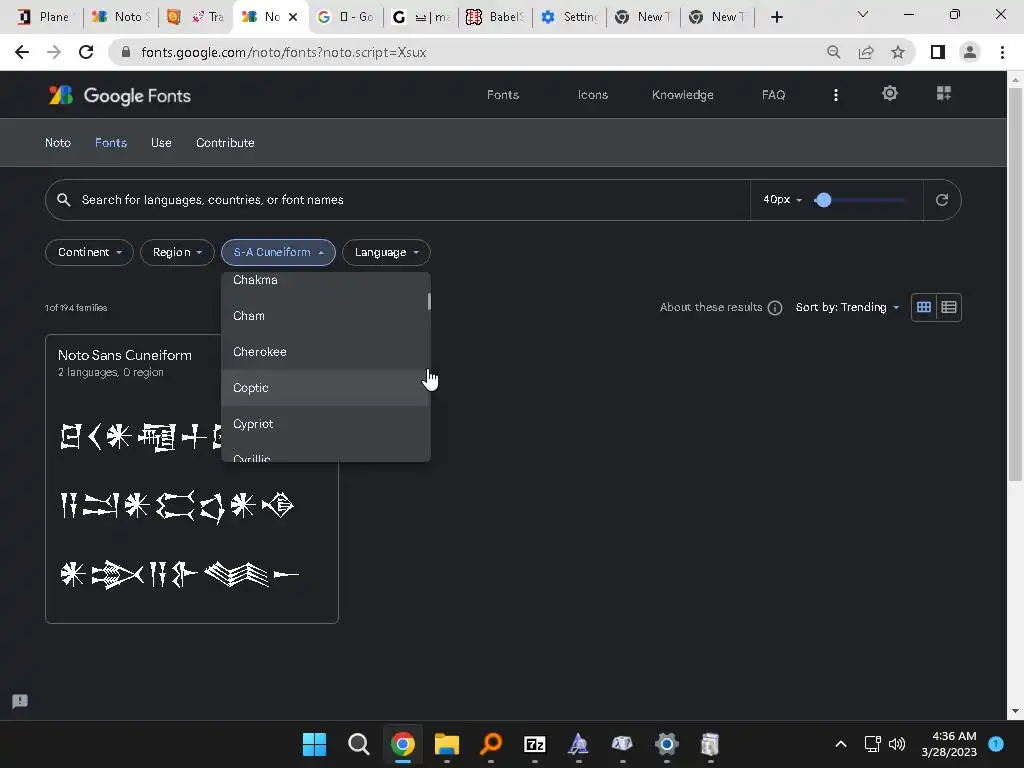
Task: Open Windows taskbar search
Action: coord(359,744)
